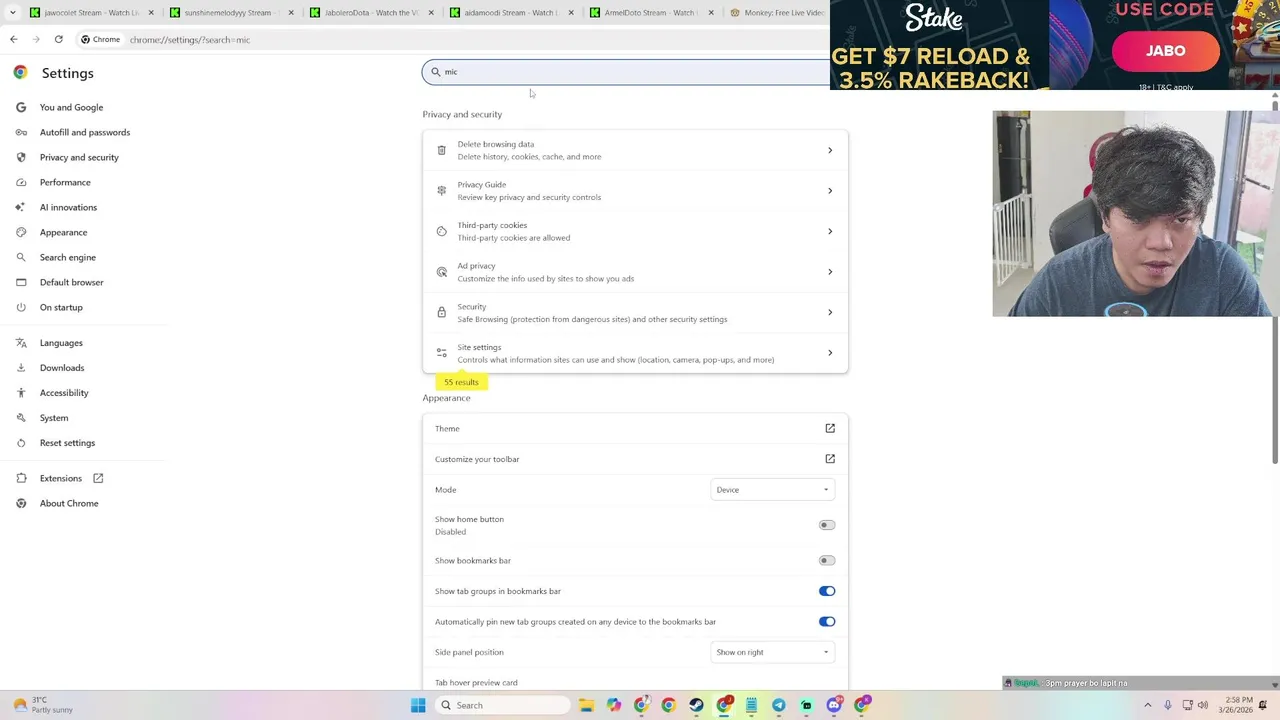The image size is (1280, 720).
Task: Open the tab search dropdown arrow
Action: (x=12, y=13)
